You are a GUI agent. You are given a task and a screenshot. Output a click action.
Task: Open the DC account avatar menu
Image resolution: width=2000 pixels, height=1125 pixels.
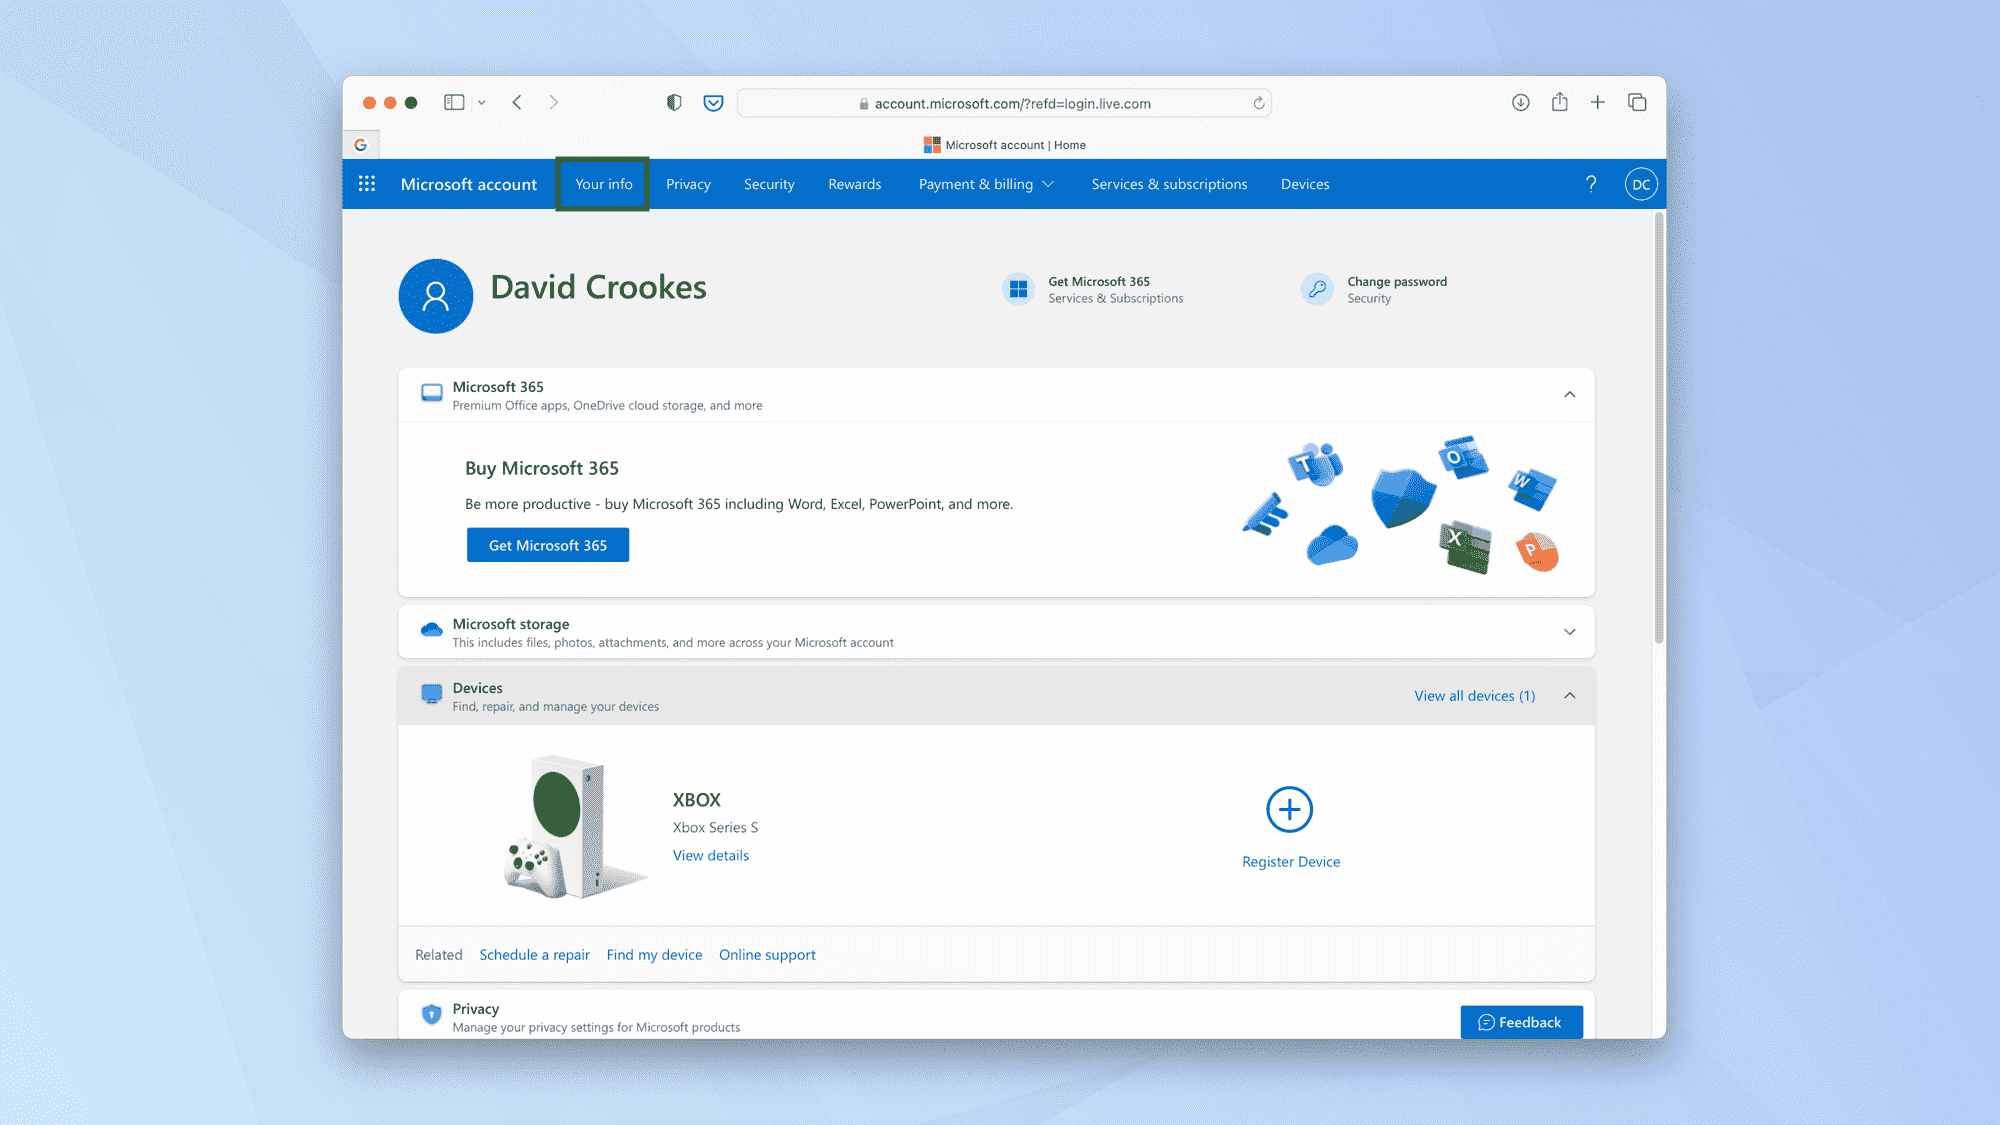click(1641, 184)
